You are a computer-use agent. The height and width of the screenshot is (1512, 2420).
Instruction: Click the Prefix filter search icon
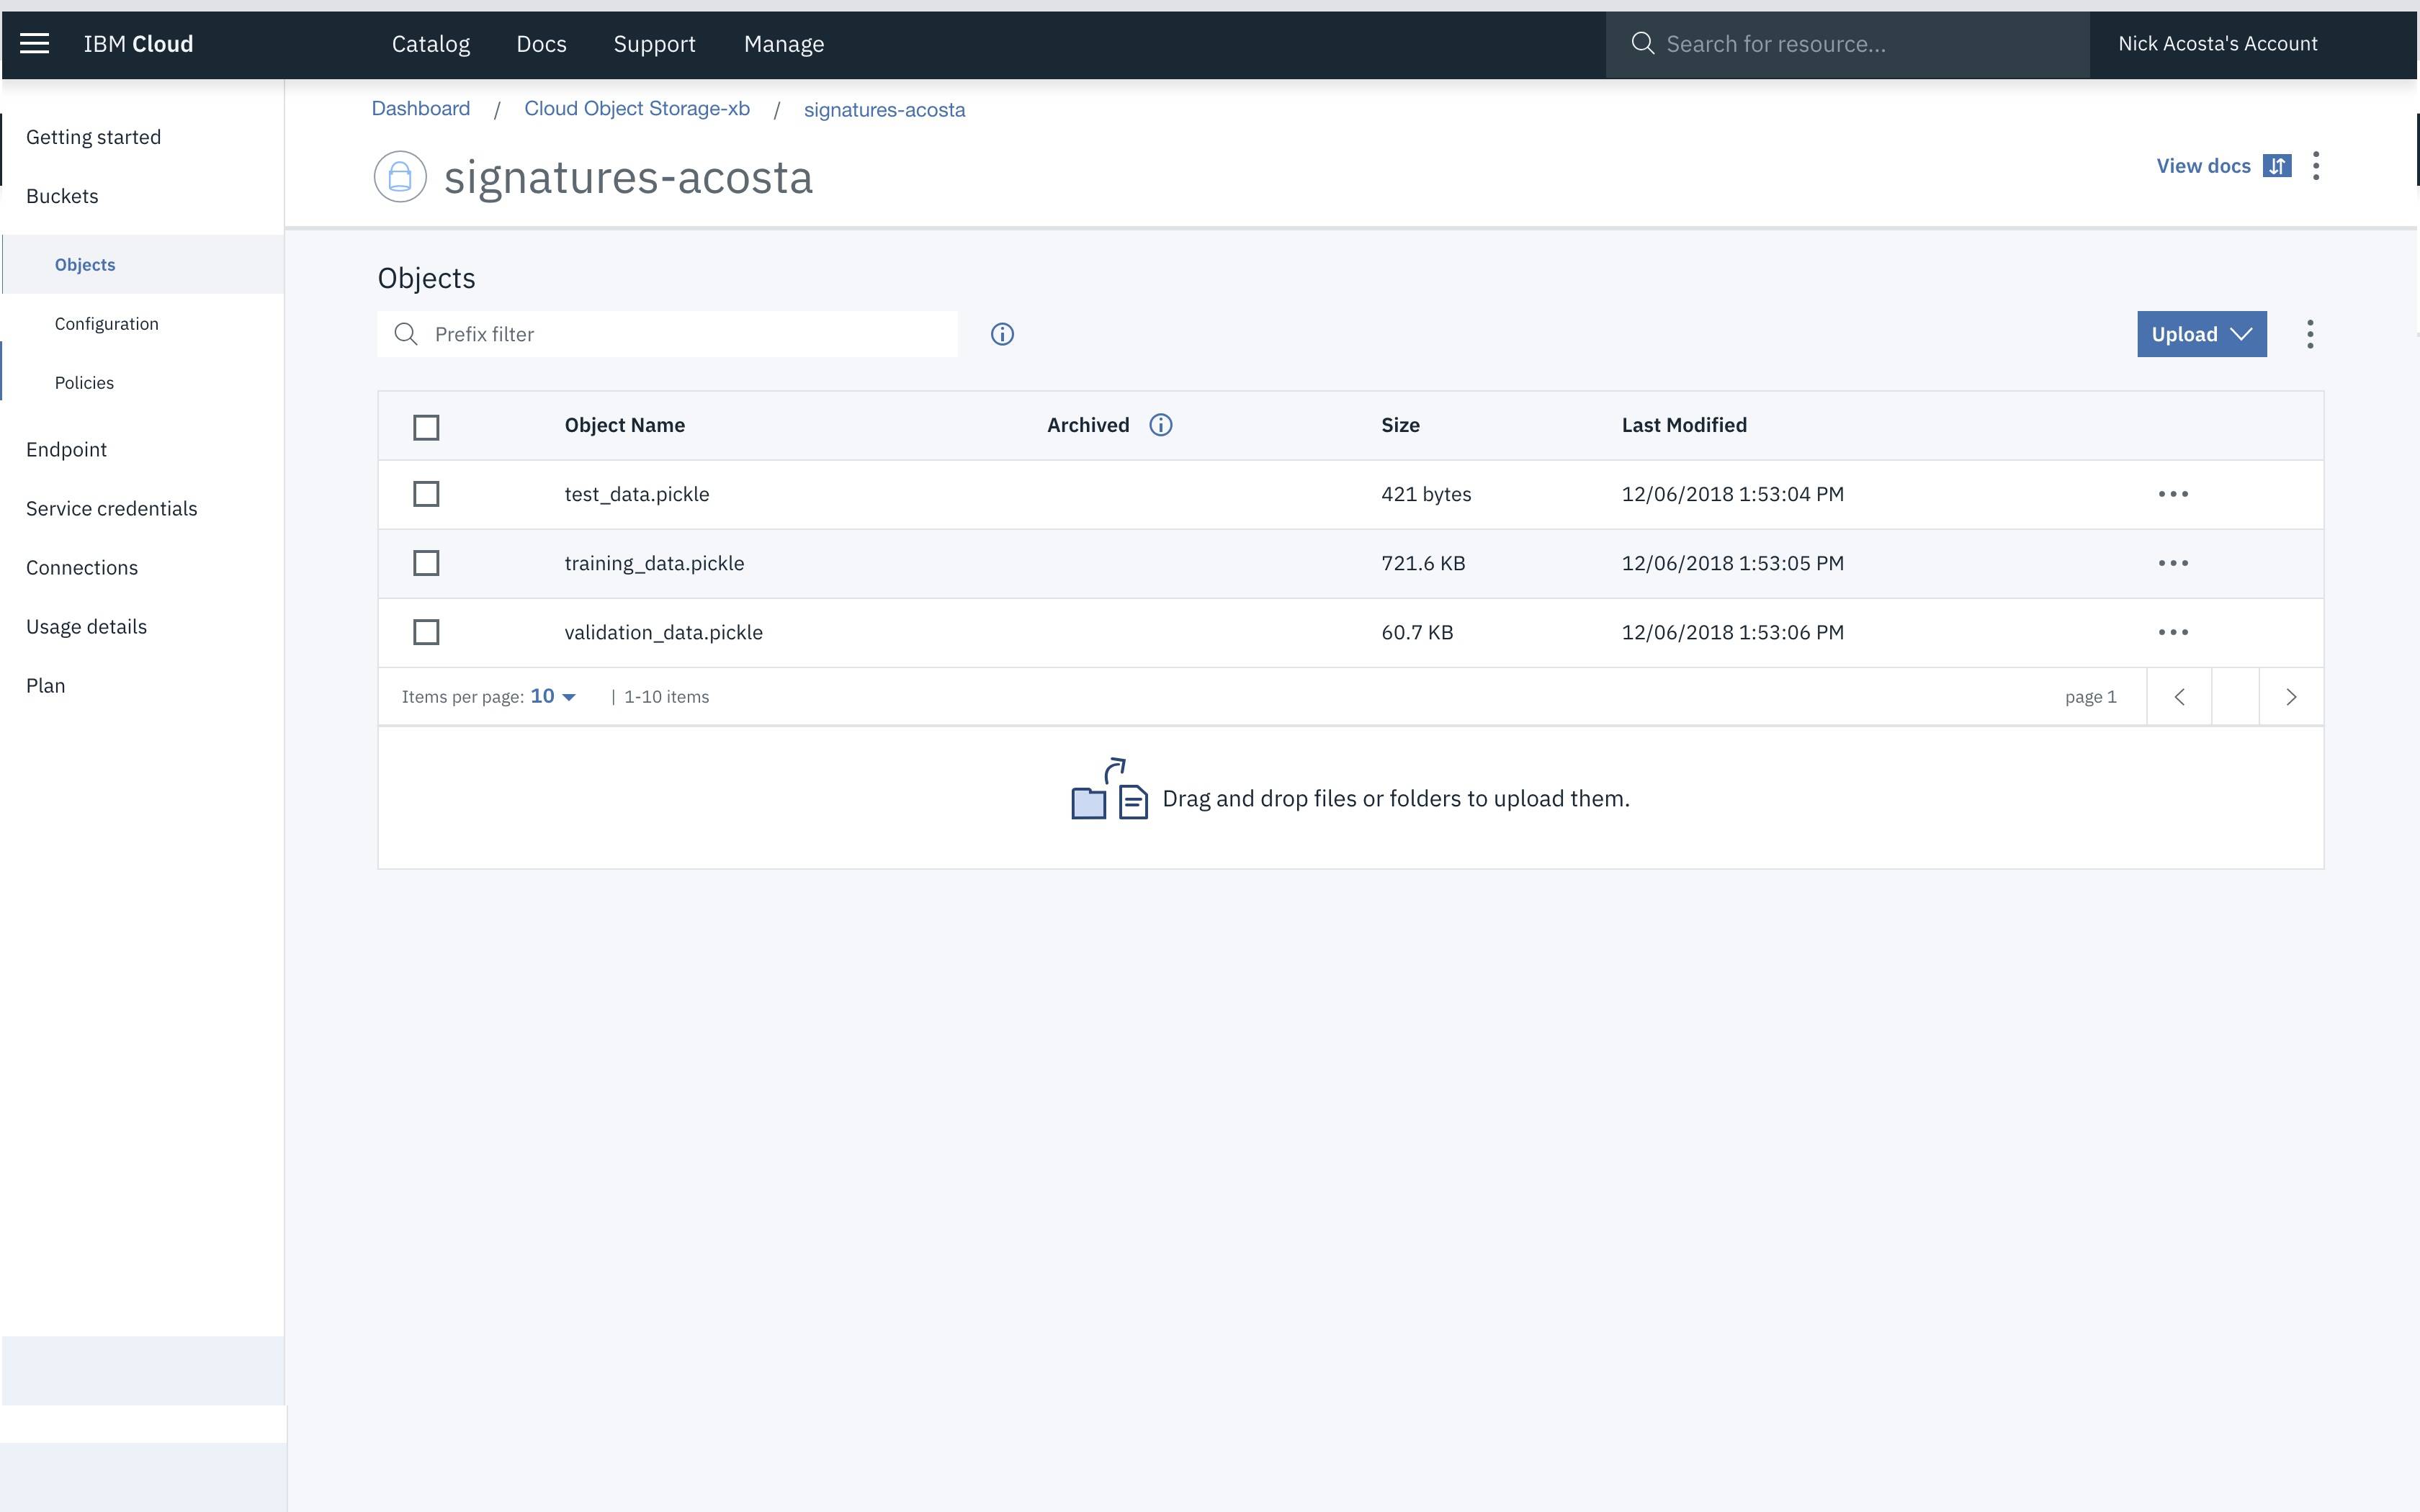(x=406, y=334)
